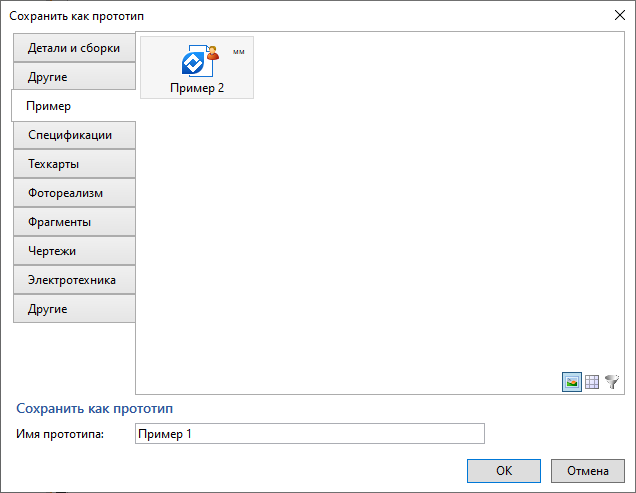Show the Фрагменты tab
This screenshot has height=493, width=636.
point(74,222)
